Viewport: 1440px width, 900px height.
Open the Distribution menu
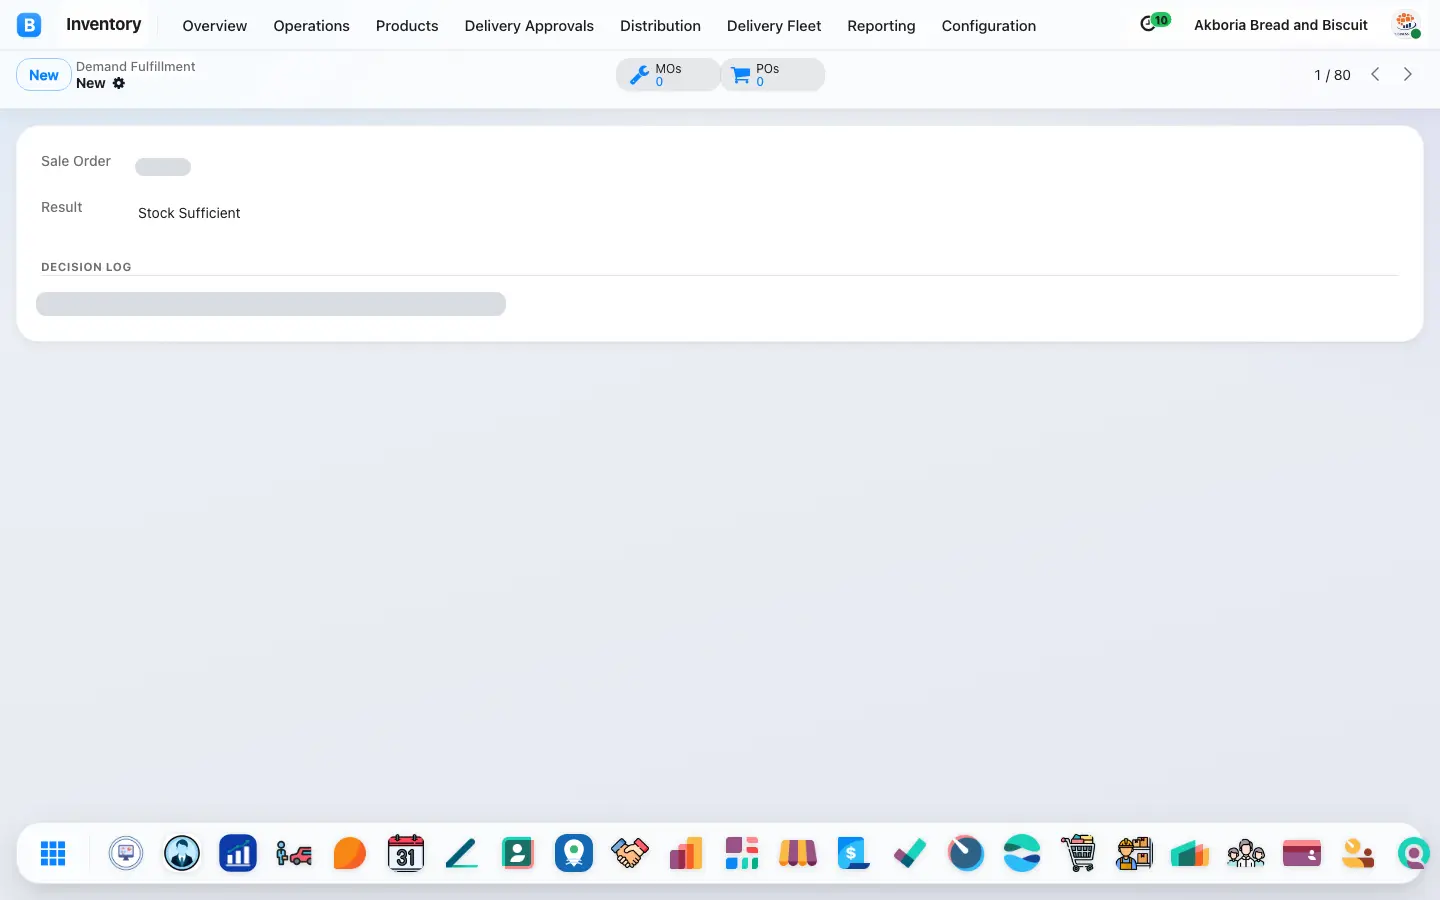pos(660,26)
